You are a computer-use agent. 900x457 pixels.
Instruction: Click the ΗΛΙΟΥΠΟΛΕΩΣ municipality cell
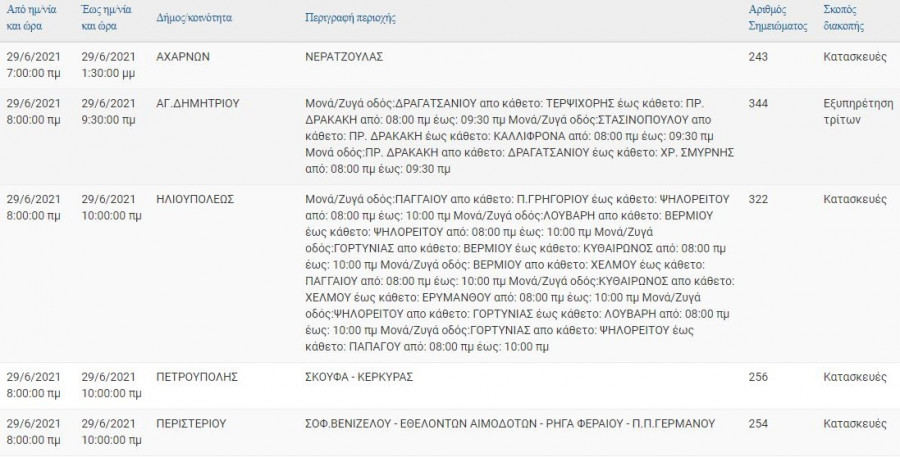pyautogui.click(x=195, y=199)
